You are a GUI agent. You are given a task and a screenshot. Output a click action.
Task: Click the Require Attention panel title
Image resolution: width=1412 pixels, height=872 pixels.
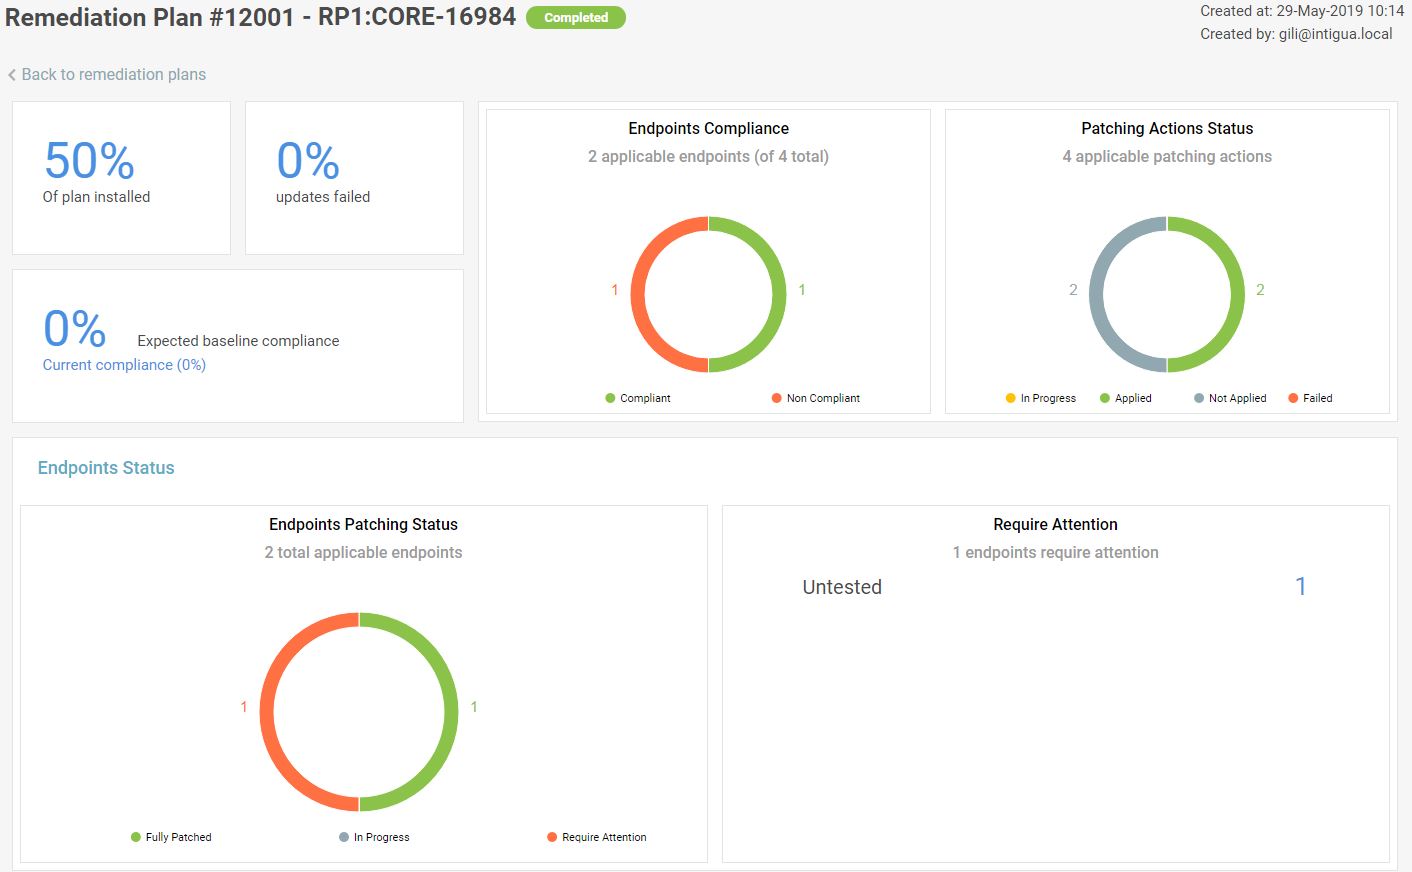pos(1055,524)
